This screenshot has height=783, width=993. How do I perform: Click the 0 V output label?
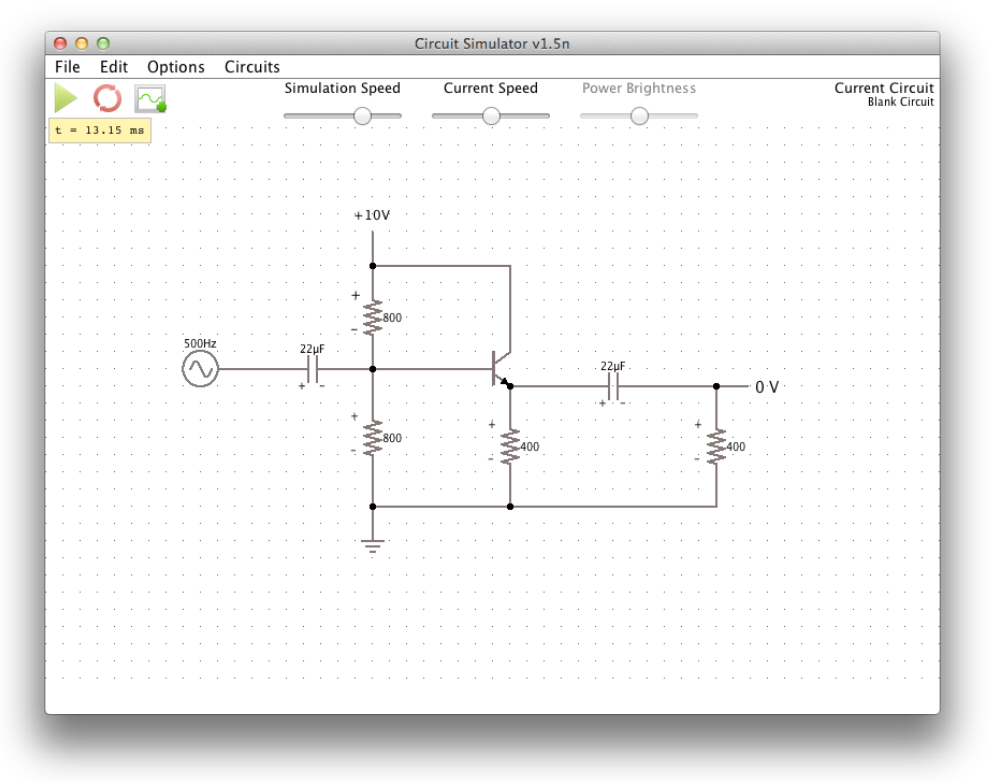tap(767, 387)
